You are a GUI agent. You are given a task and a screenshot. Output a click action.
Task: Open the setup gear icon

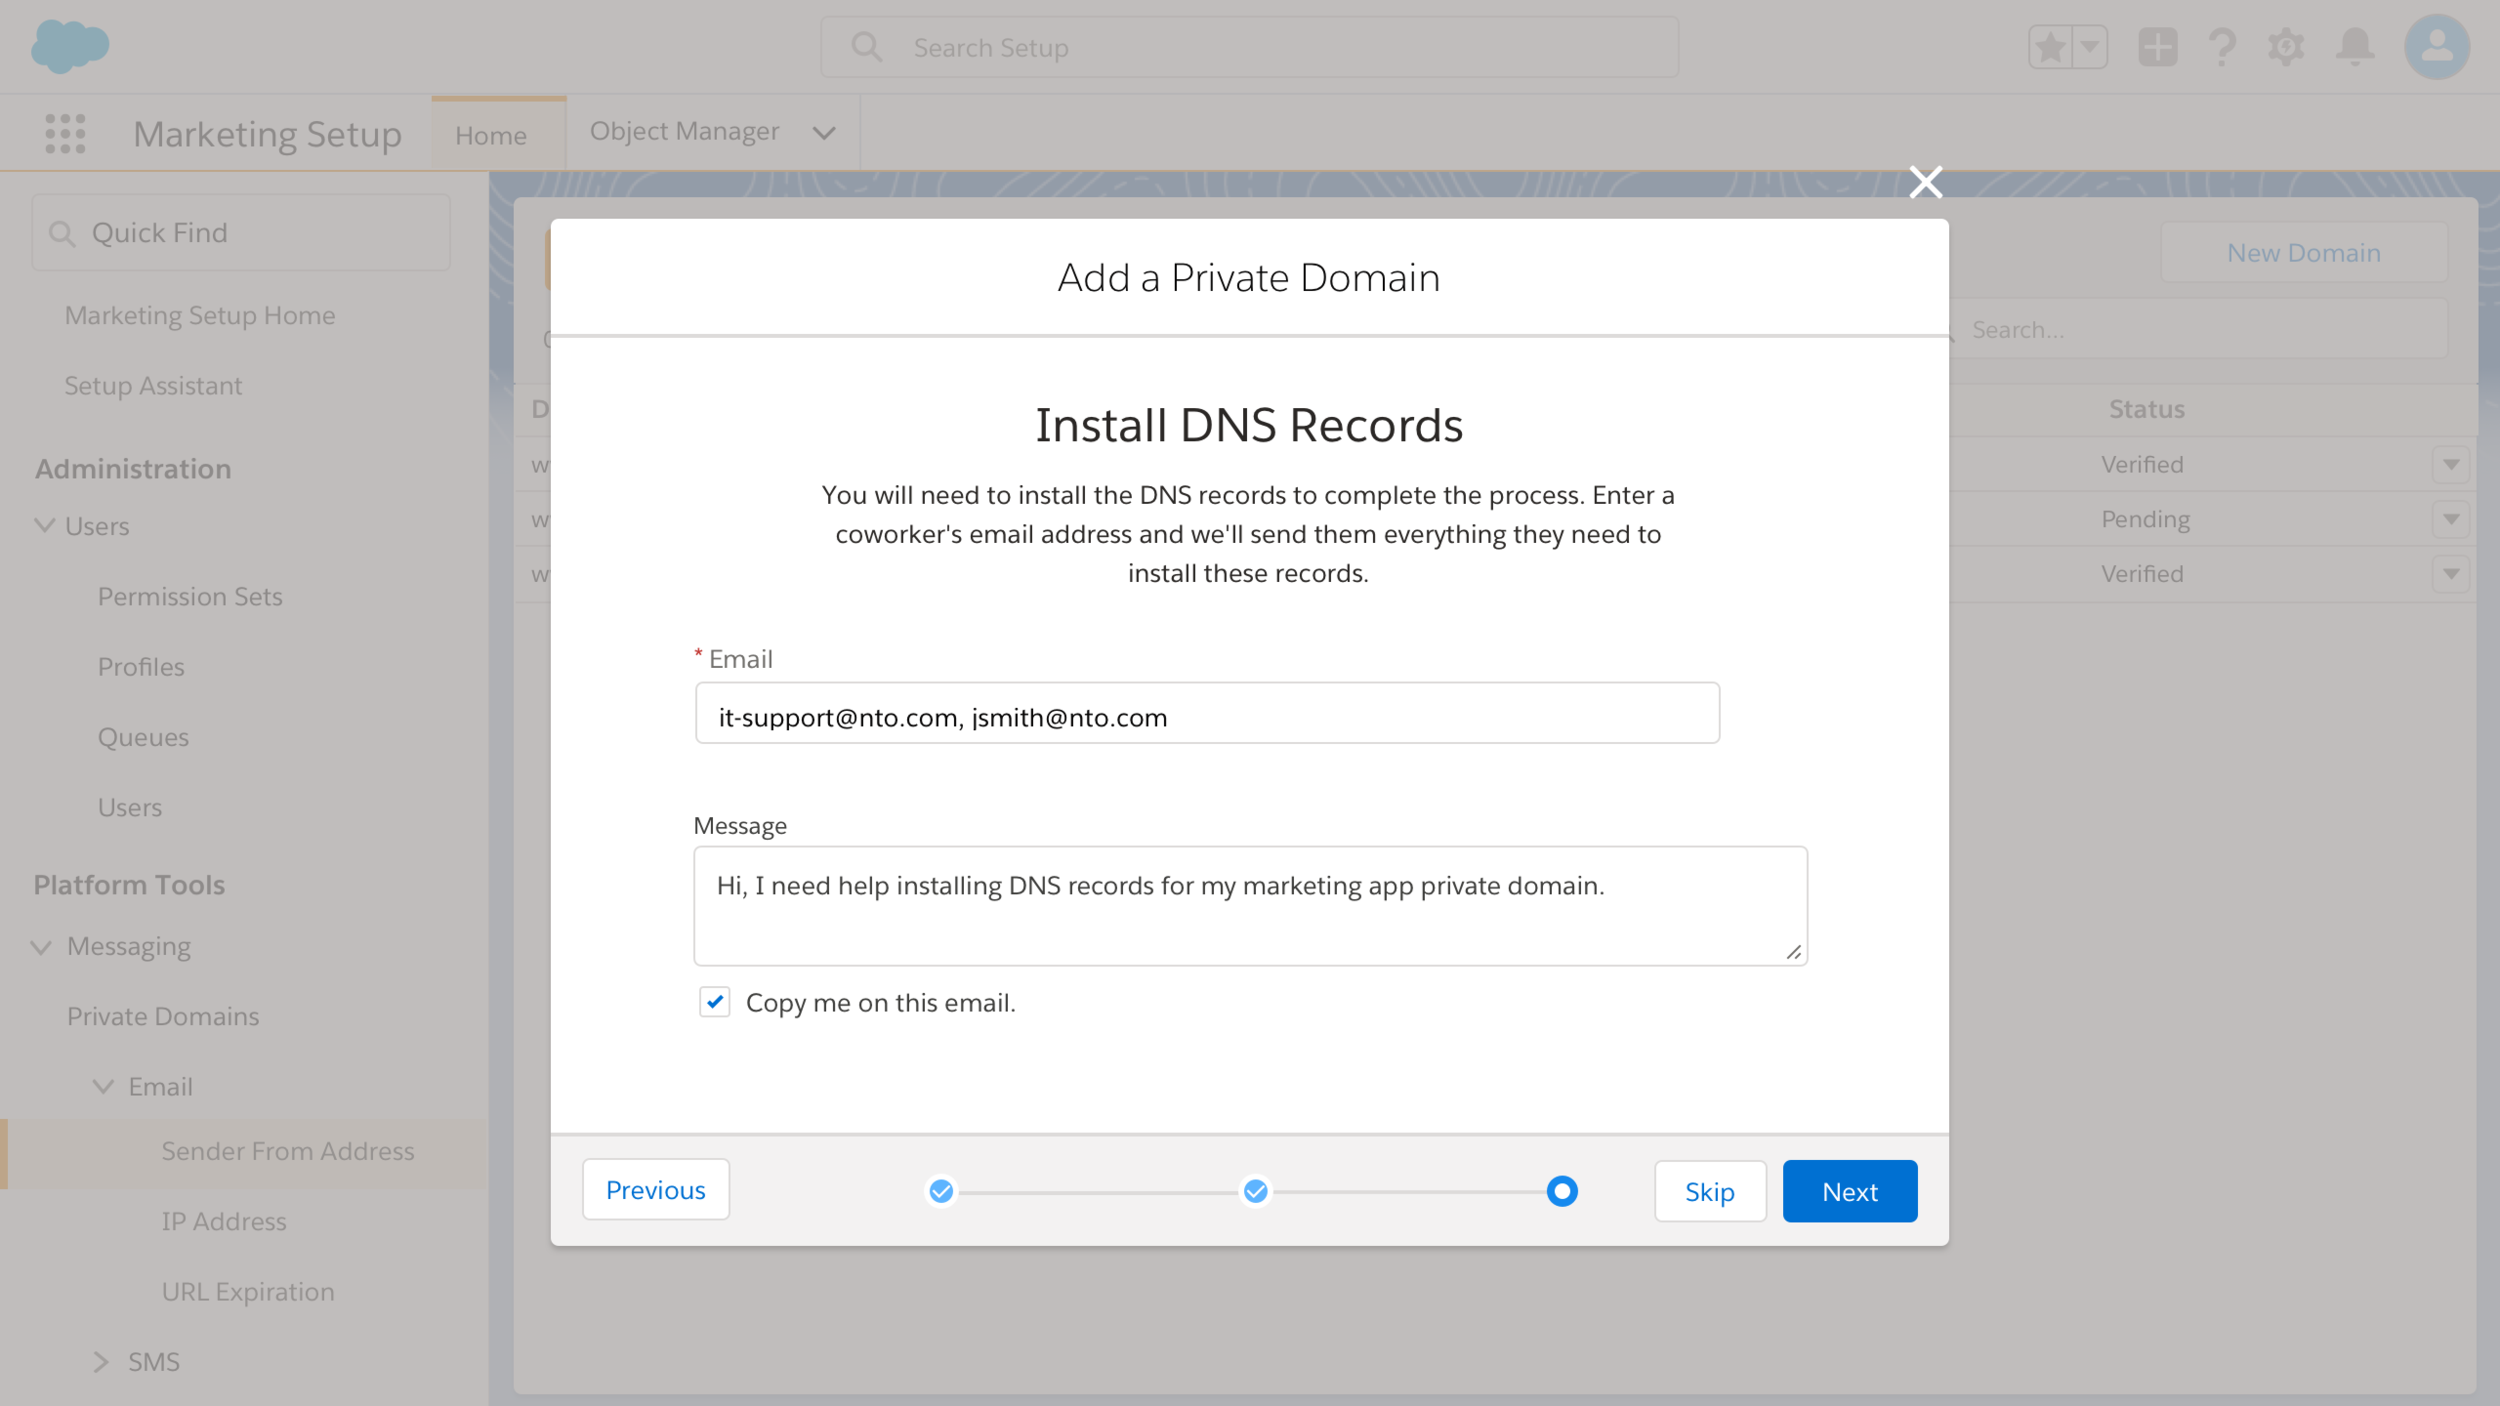2286,47
